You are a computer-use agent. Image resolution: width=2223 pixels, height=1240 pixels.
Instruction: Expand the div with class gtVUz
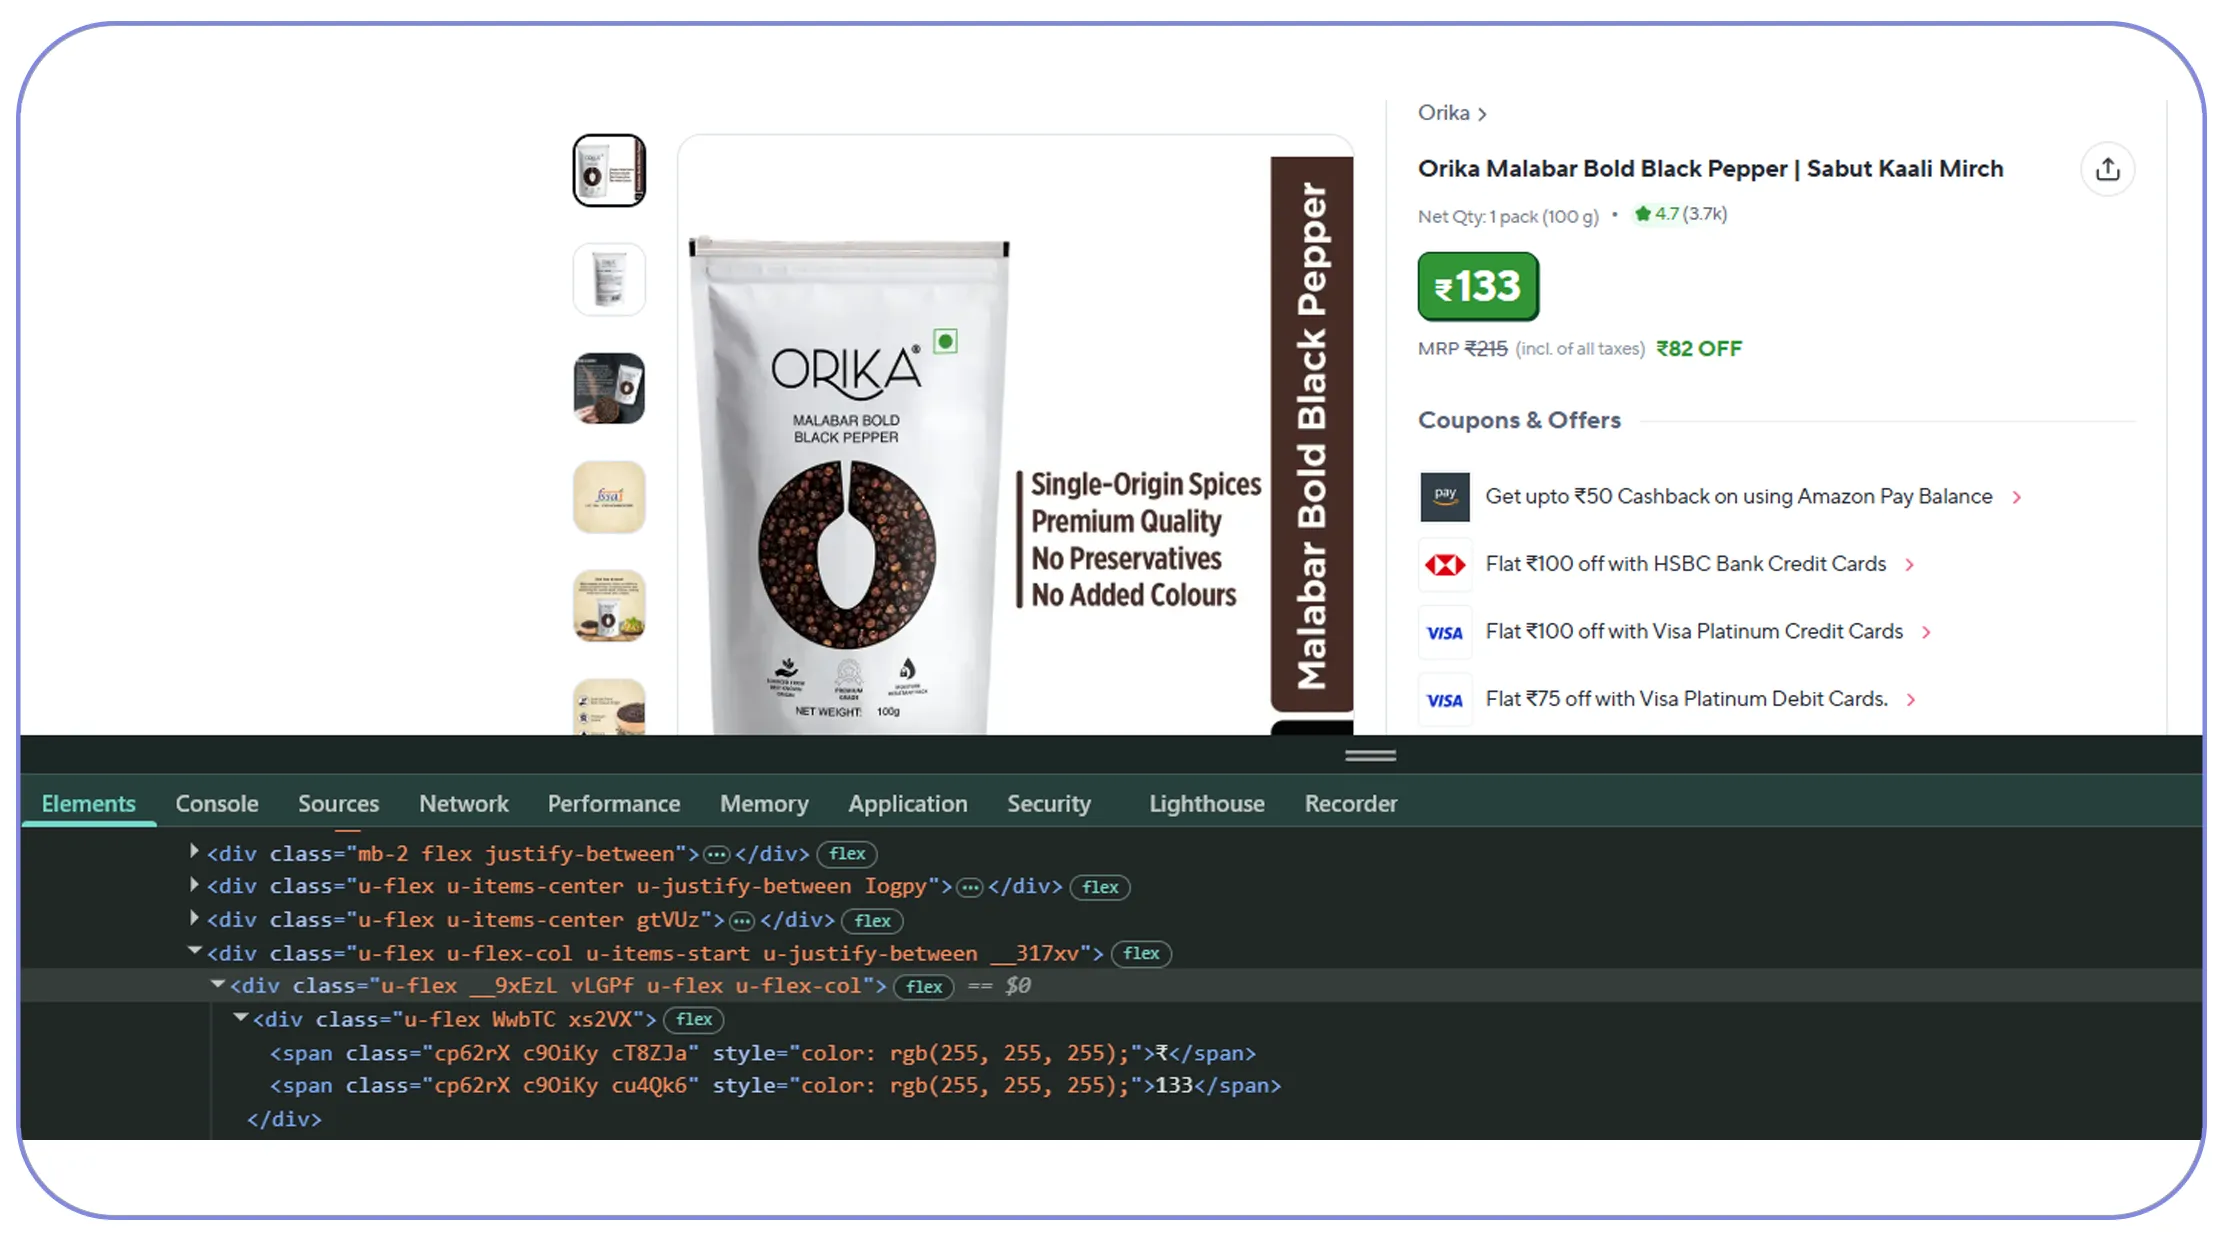194,918
